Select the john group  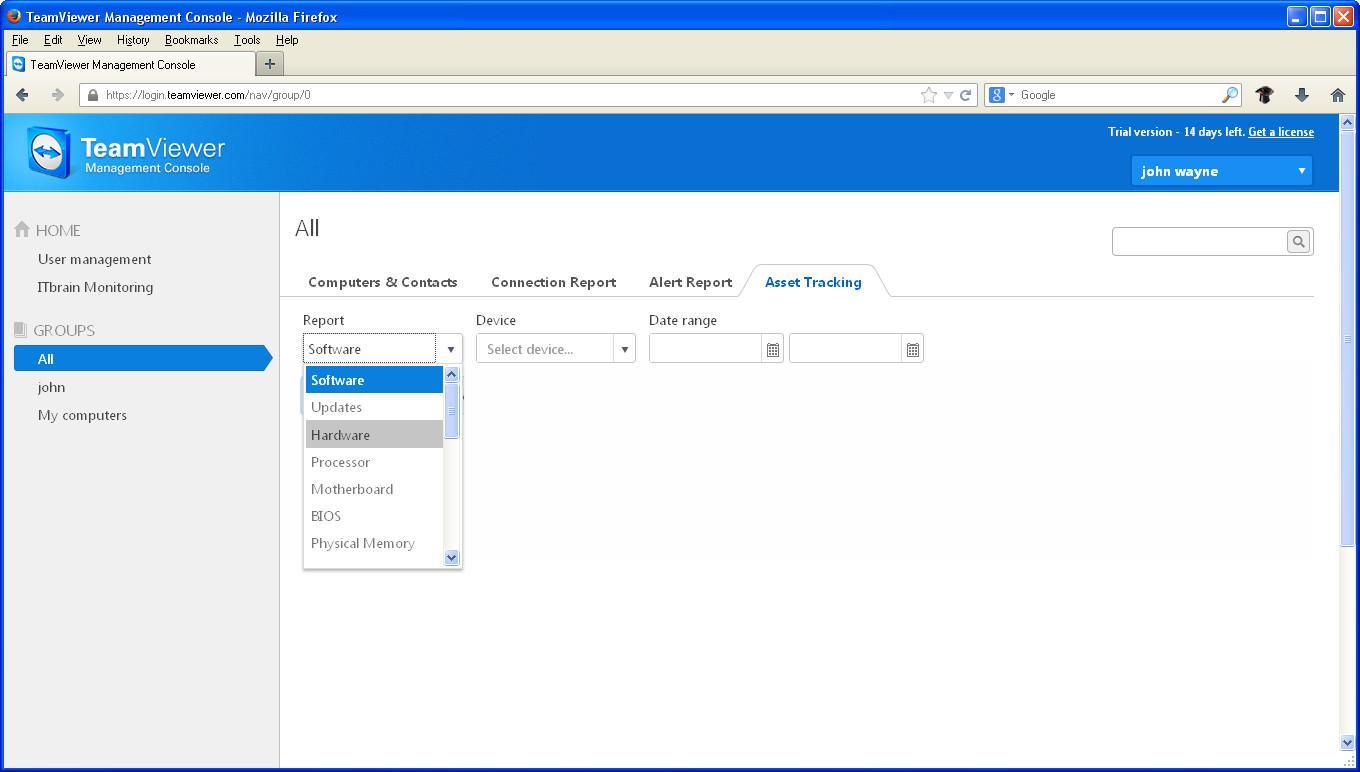point(52,387)
